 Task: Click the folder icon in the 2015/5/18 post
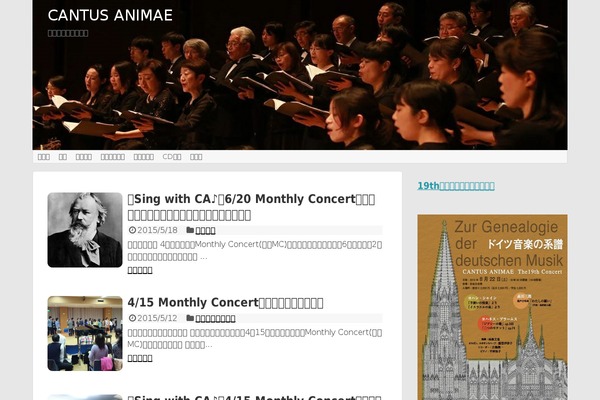190,230
